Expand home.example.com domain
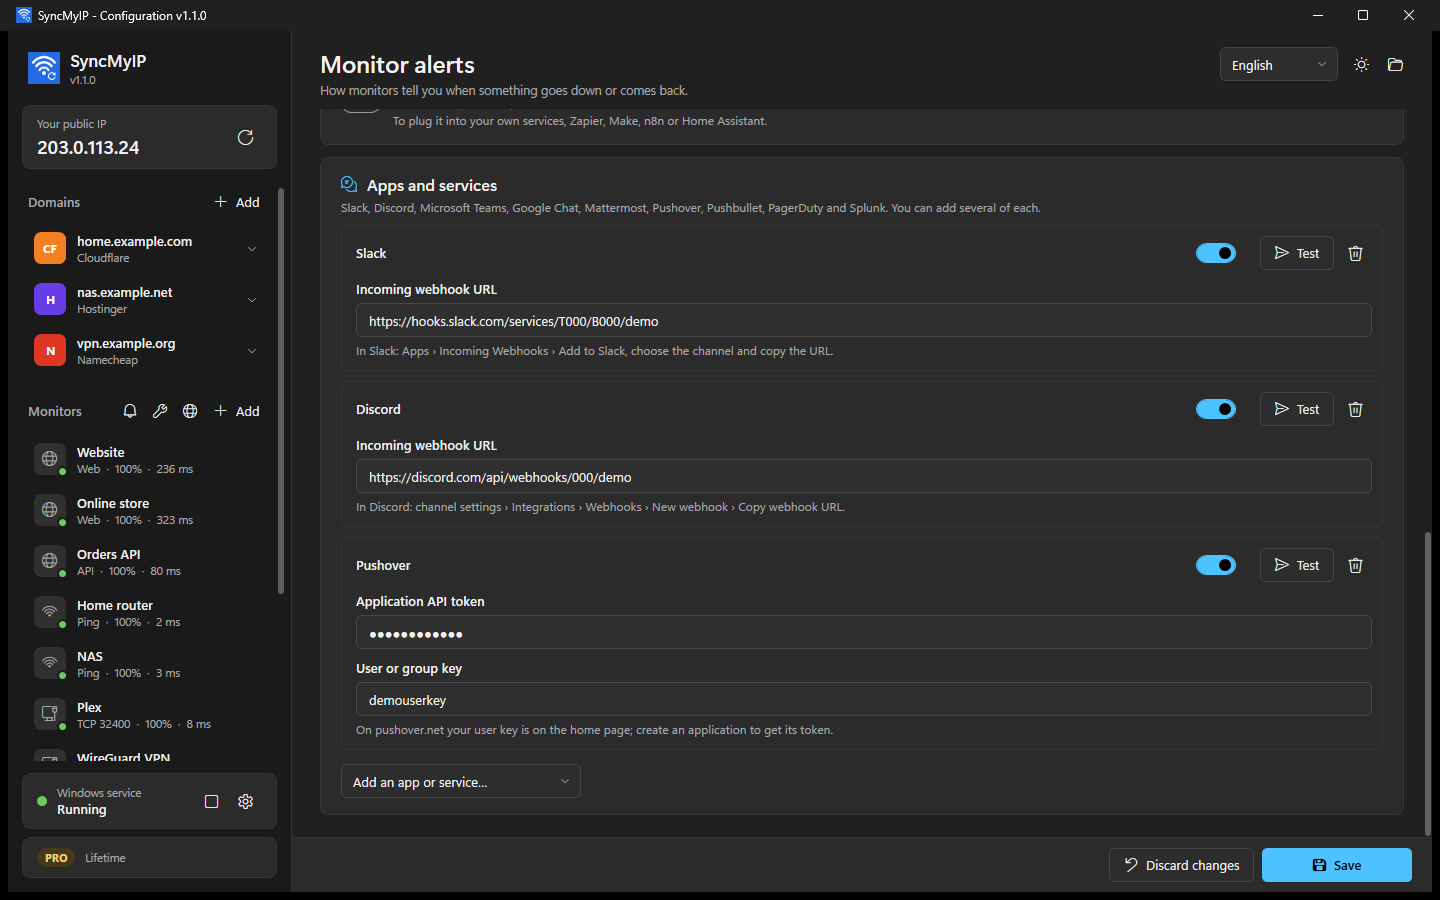 pos(252,248)
